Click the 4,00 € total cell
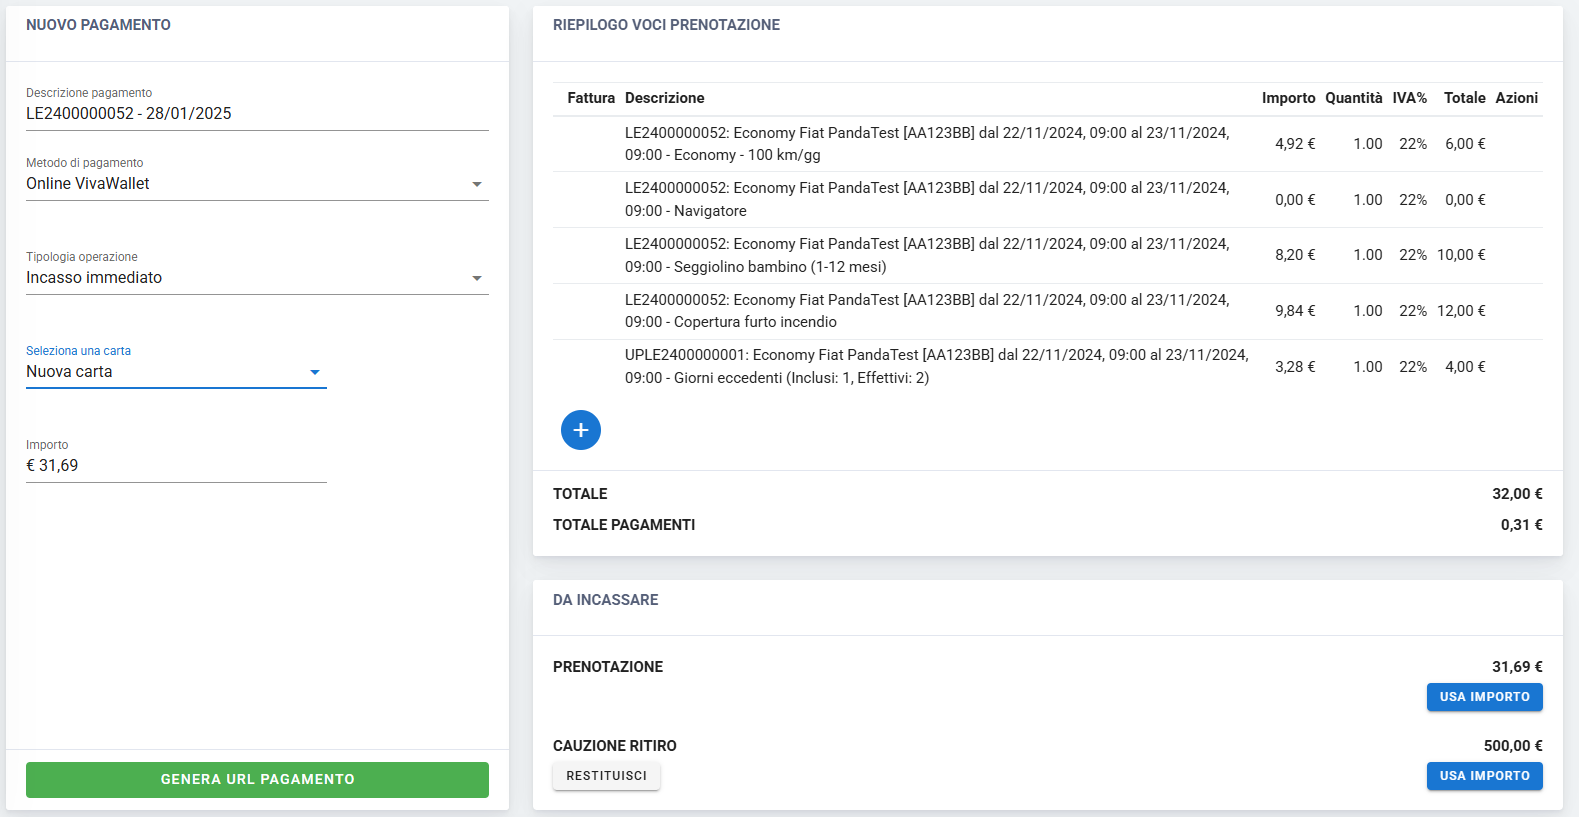The image size is (1579, 817). click(1465, 367)
